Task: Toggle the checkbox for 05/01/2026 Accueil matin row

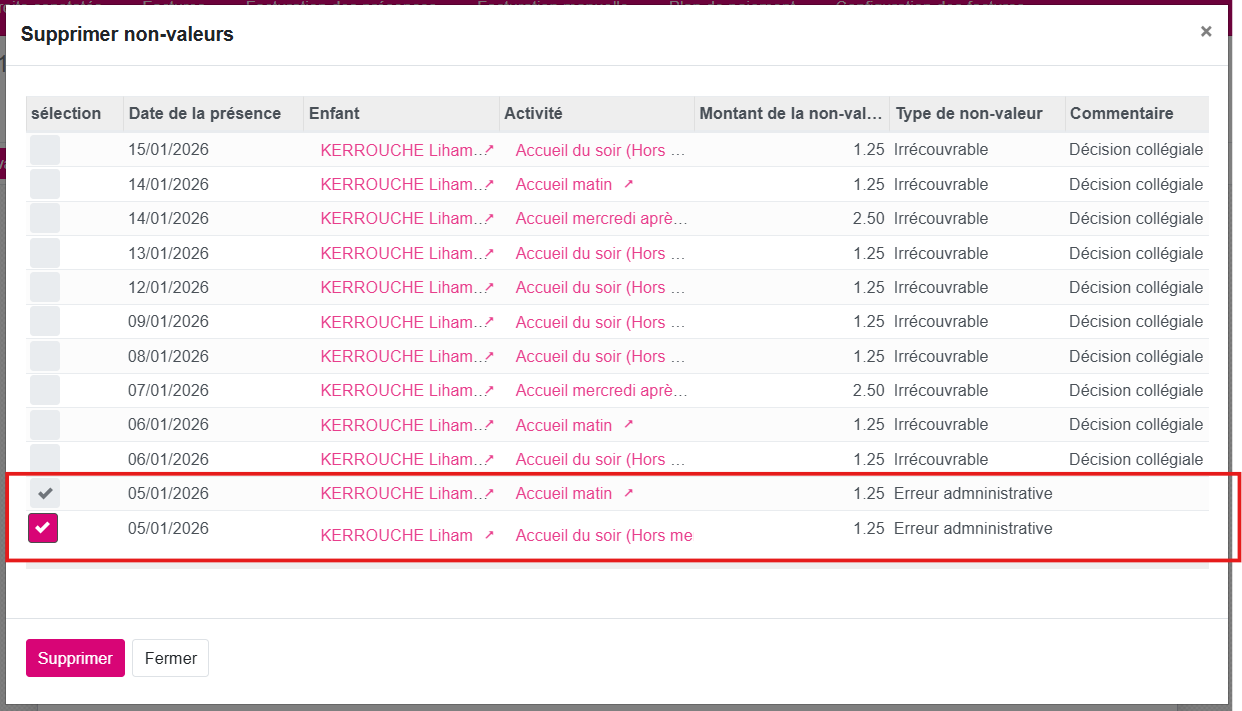Action: [44, 493]
